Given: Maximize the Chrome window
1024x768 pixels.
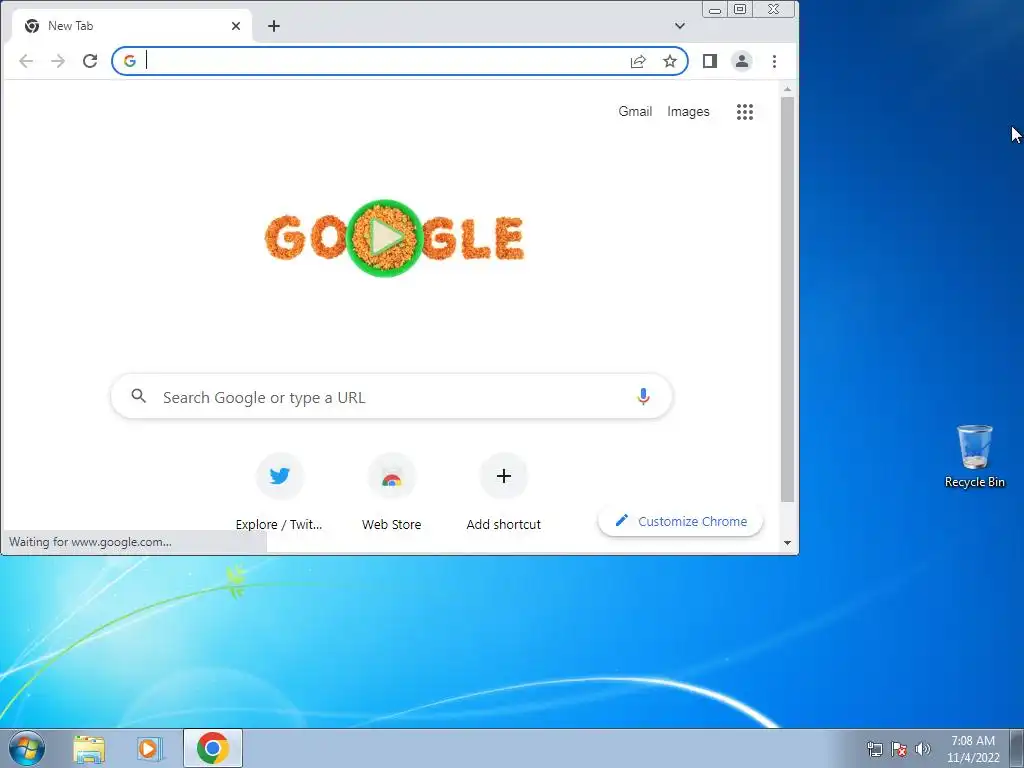Looking at the screenshot, I should (x=740, y=10).
